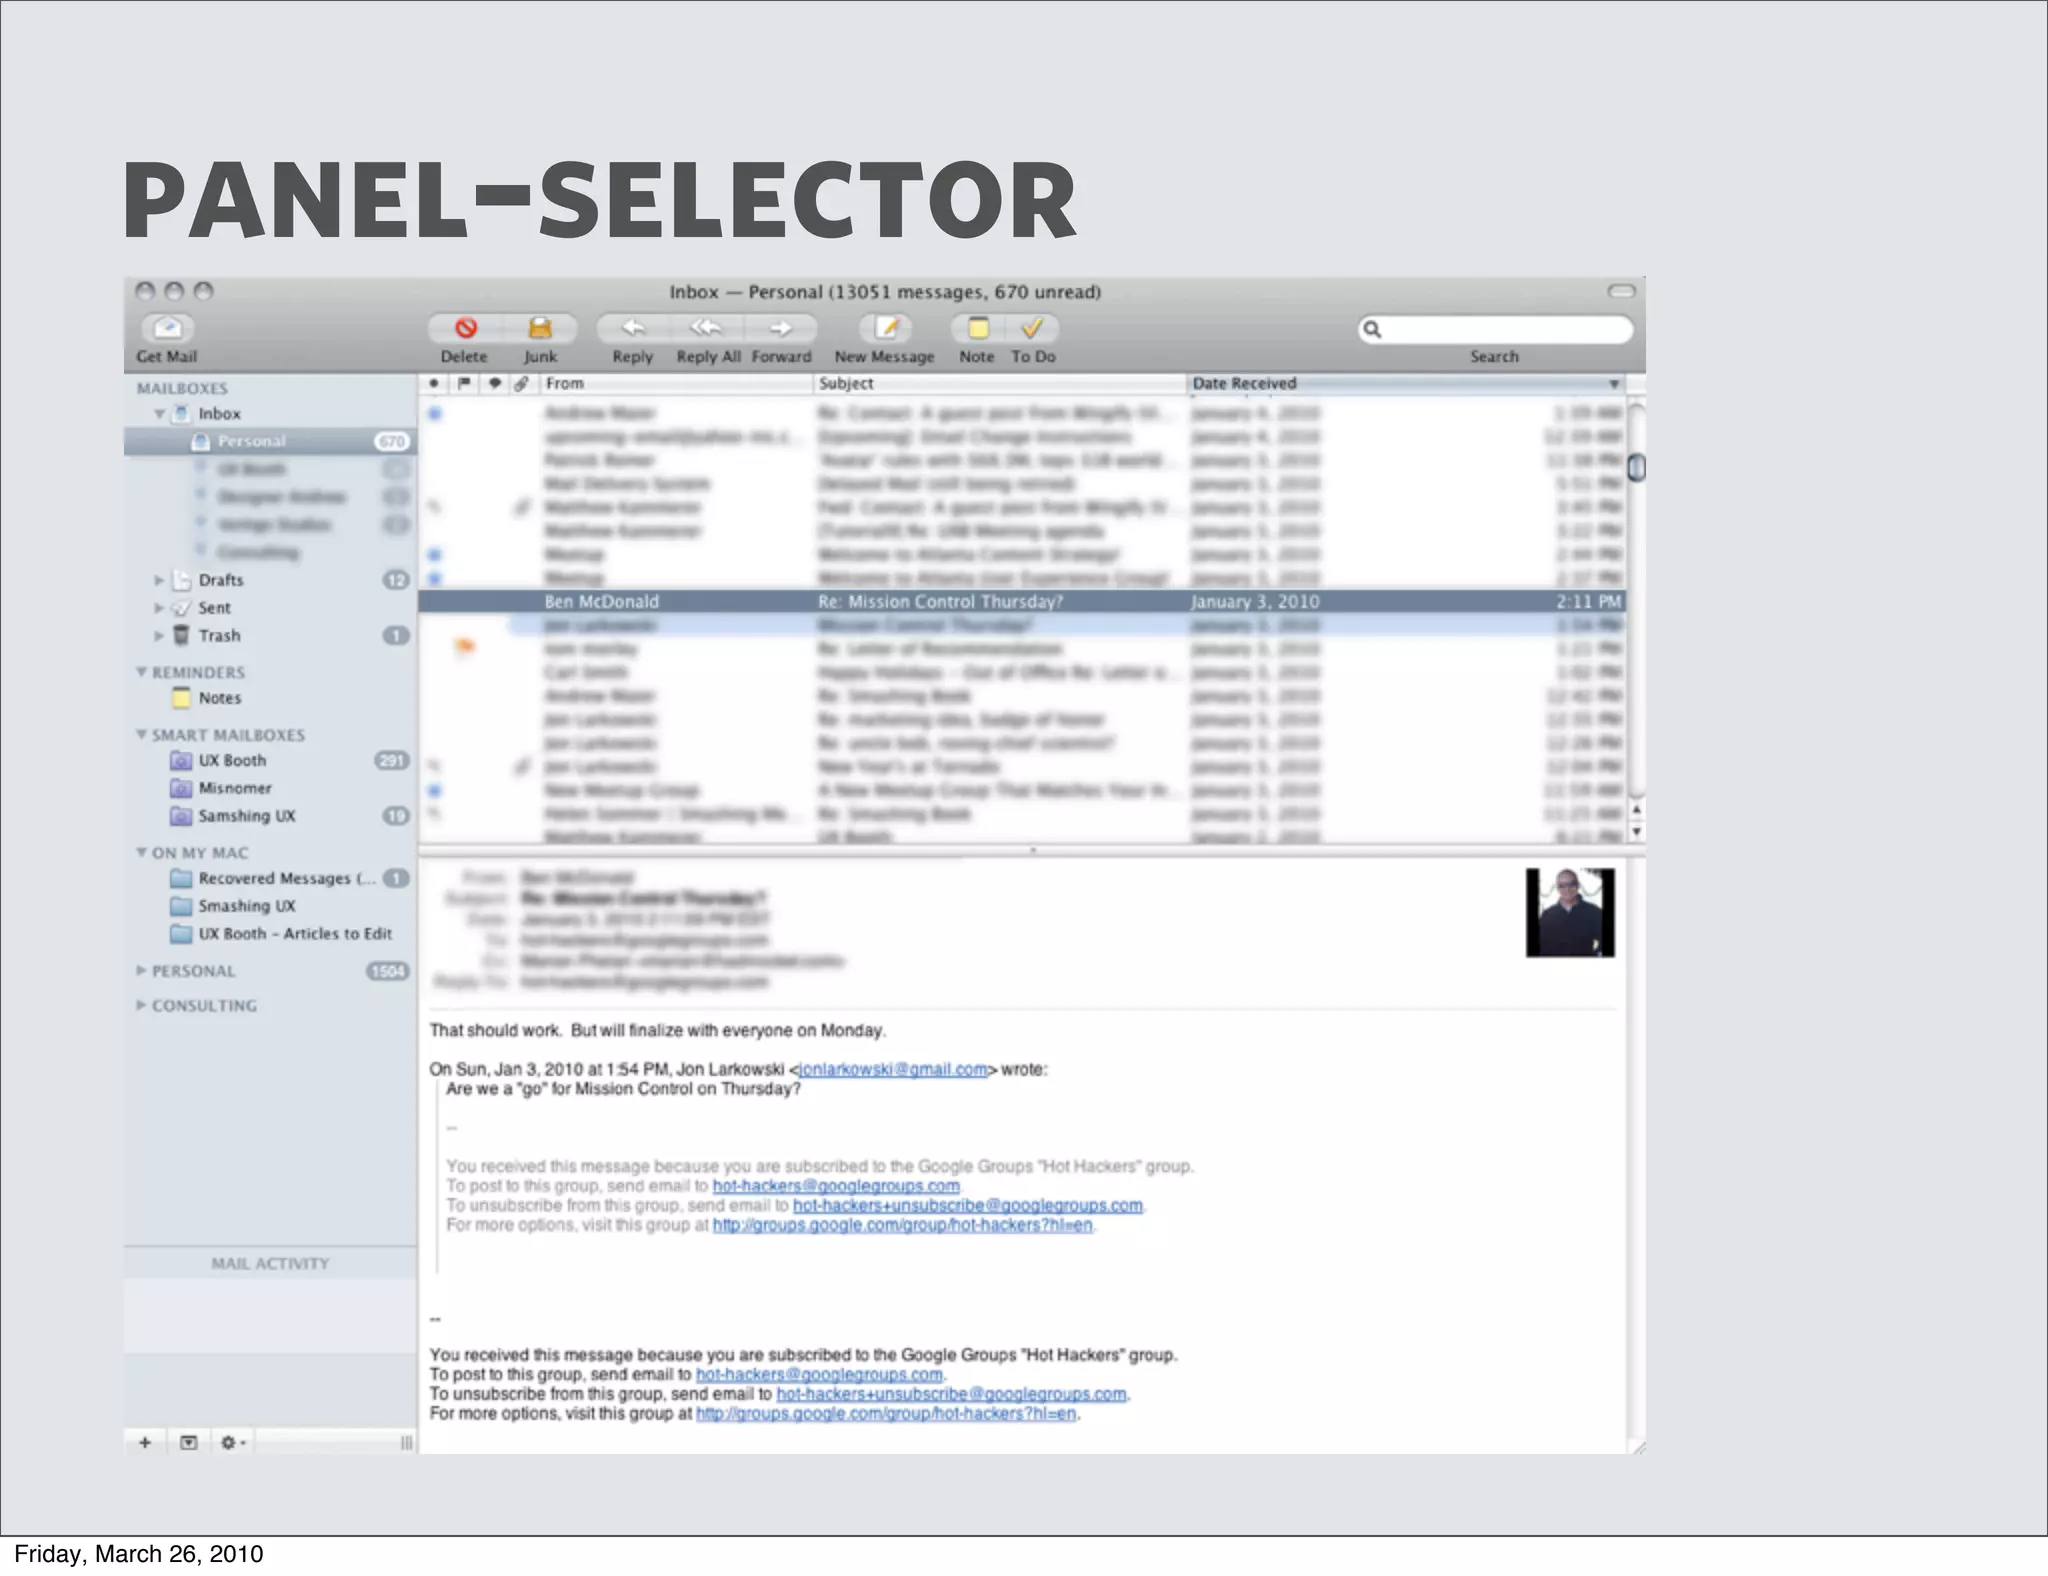2048x1576 pixels.
Task: Expand the Consulting section
Action: [x=142, y=1005]
